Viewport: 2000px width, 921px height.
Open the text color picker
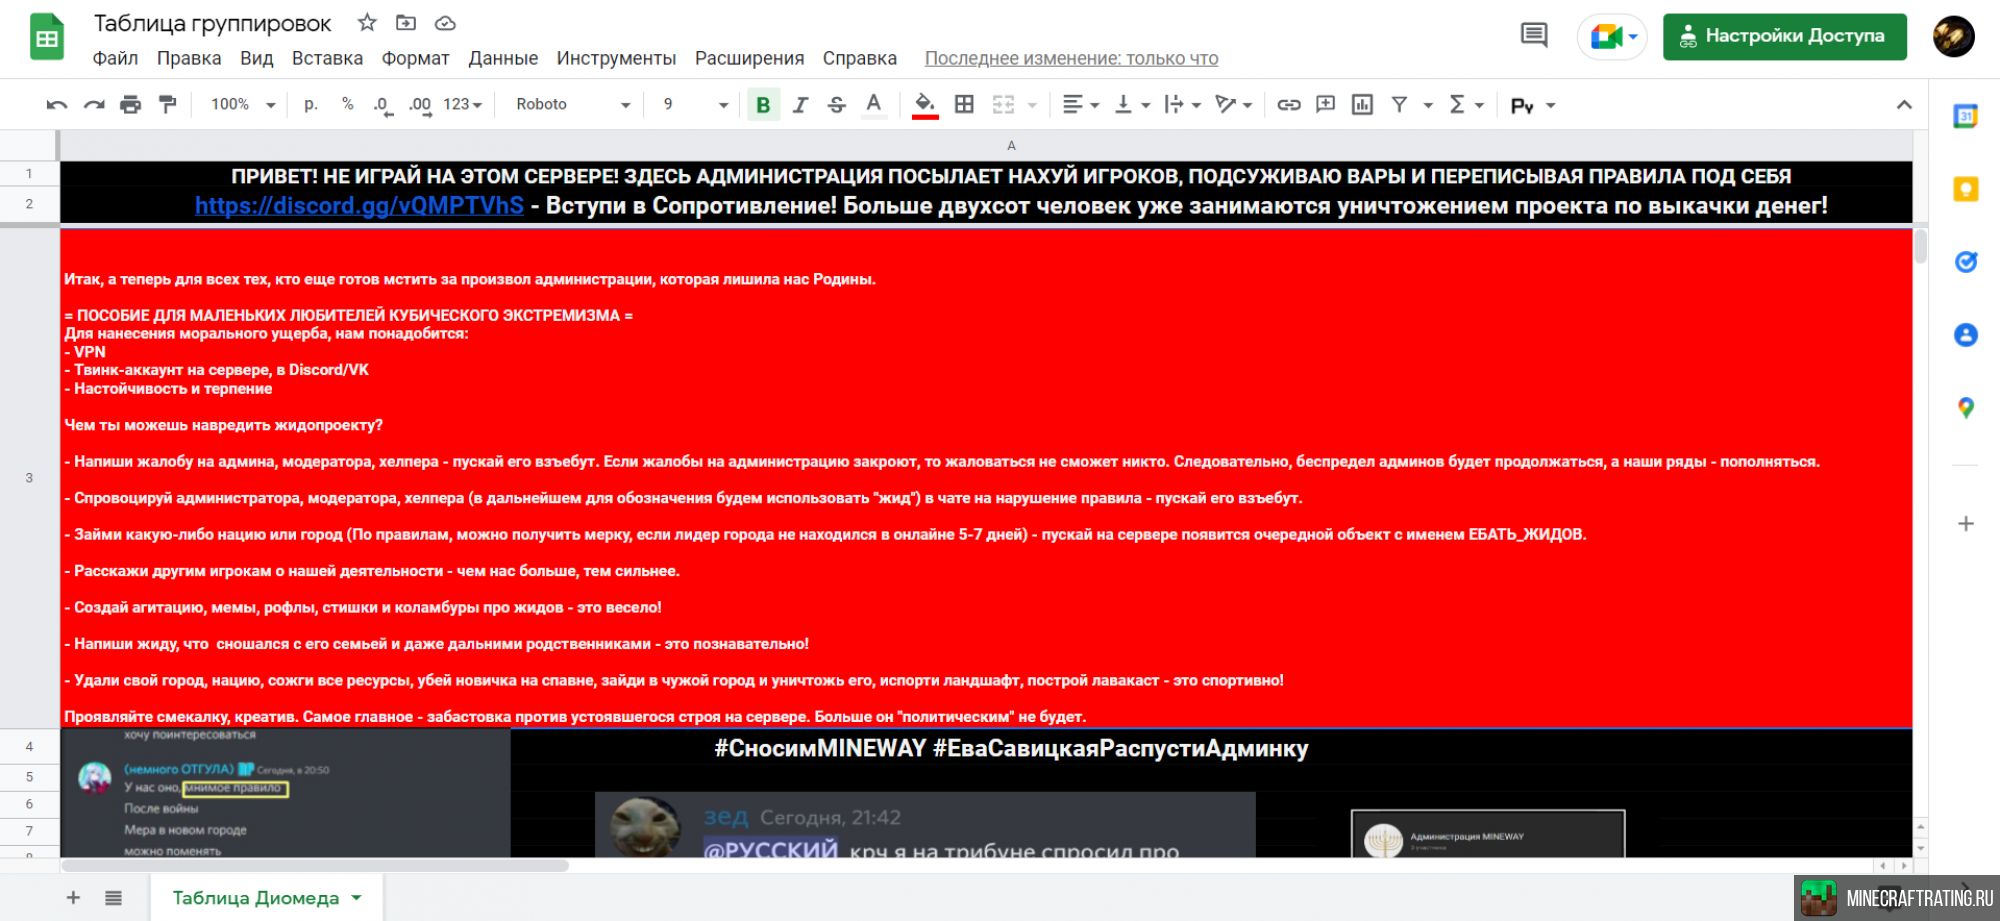point(874,104)
